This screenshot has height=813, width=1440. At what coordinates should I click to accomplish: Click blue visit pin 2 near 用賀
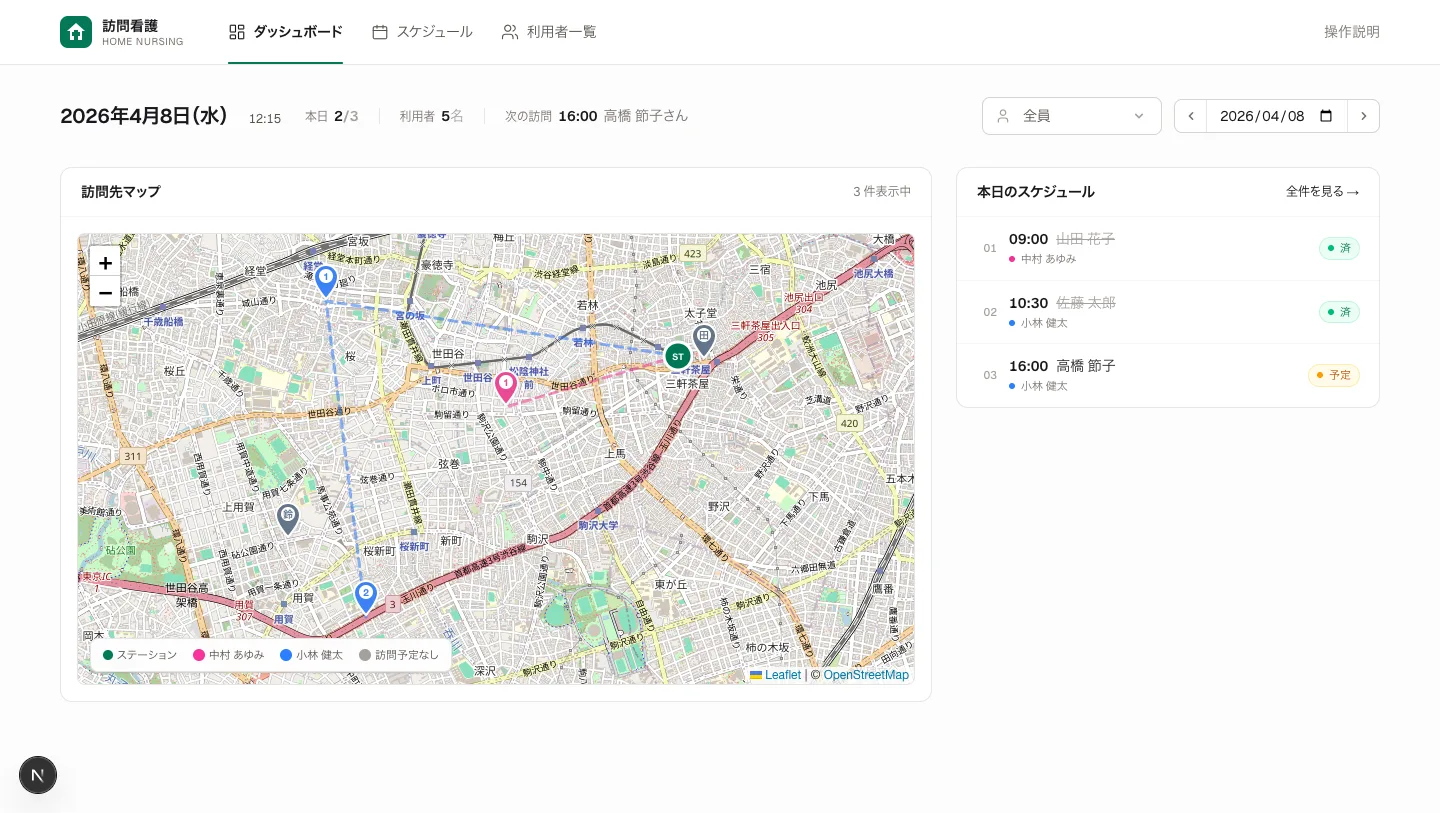[366, 597]
